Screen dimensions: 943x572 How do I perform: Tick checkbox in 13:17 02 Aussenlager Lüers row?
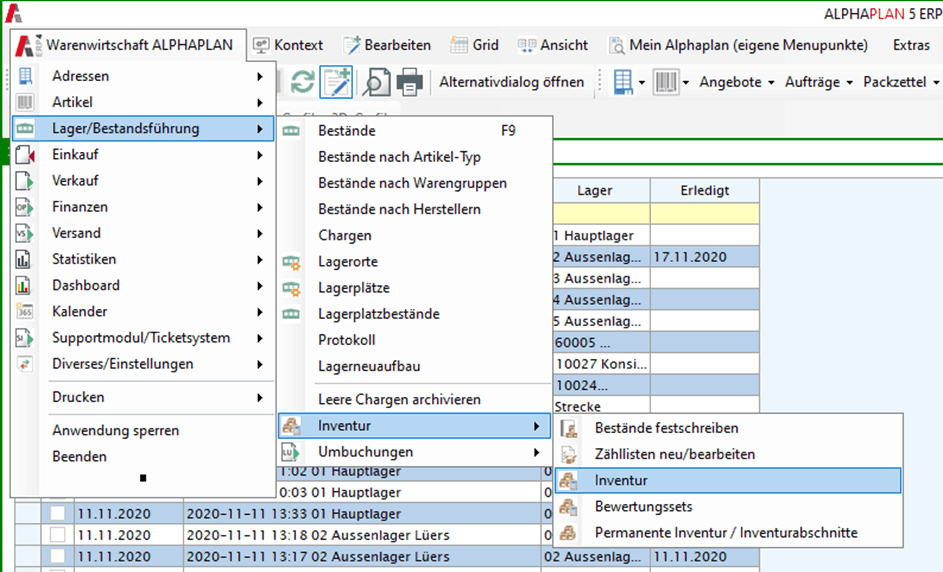[x=58, y=556]
